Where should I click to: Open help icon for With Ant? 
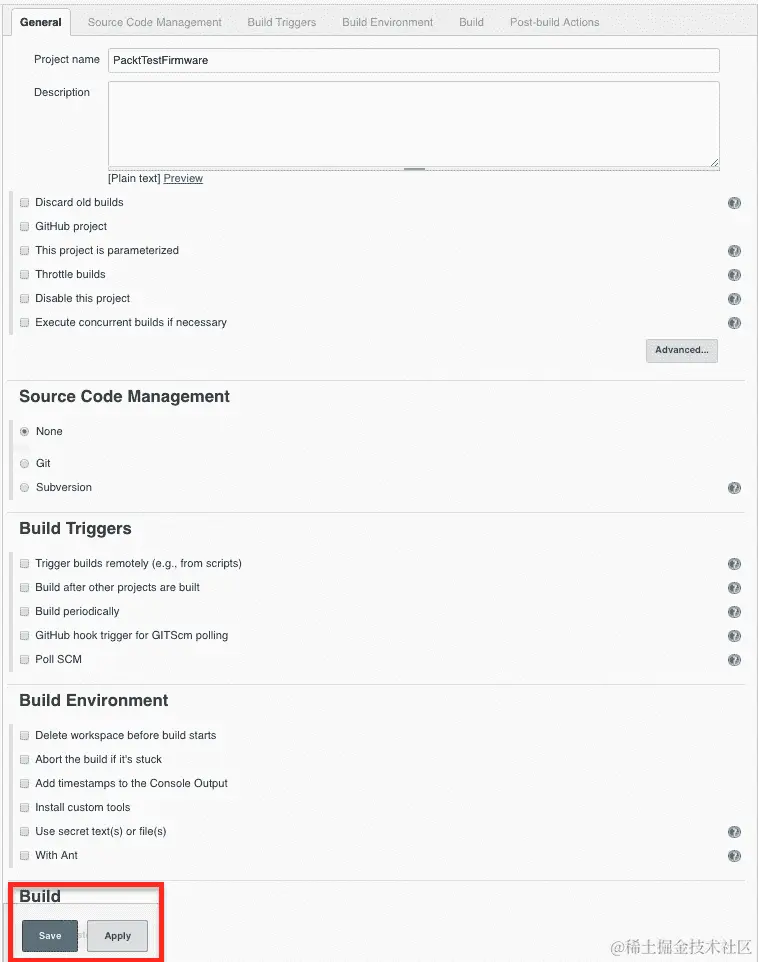734,856
